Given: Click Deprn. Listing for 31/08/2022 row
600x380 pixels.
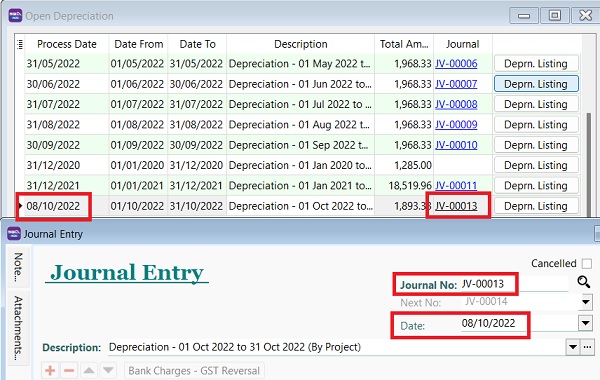Looking at the screenshot, I should point(536,124).
